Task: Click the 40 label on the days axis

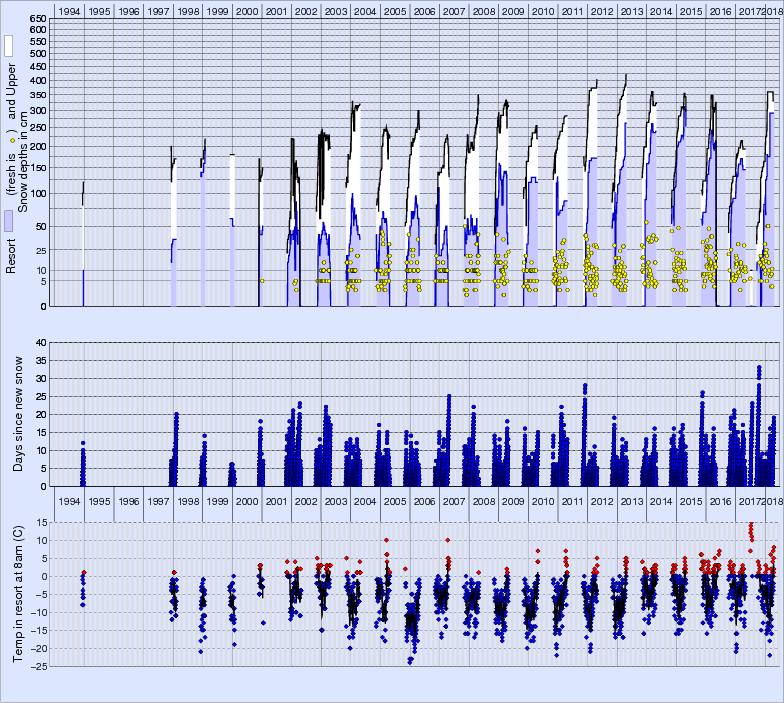Action: point(41,343)
